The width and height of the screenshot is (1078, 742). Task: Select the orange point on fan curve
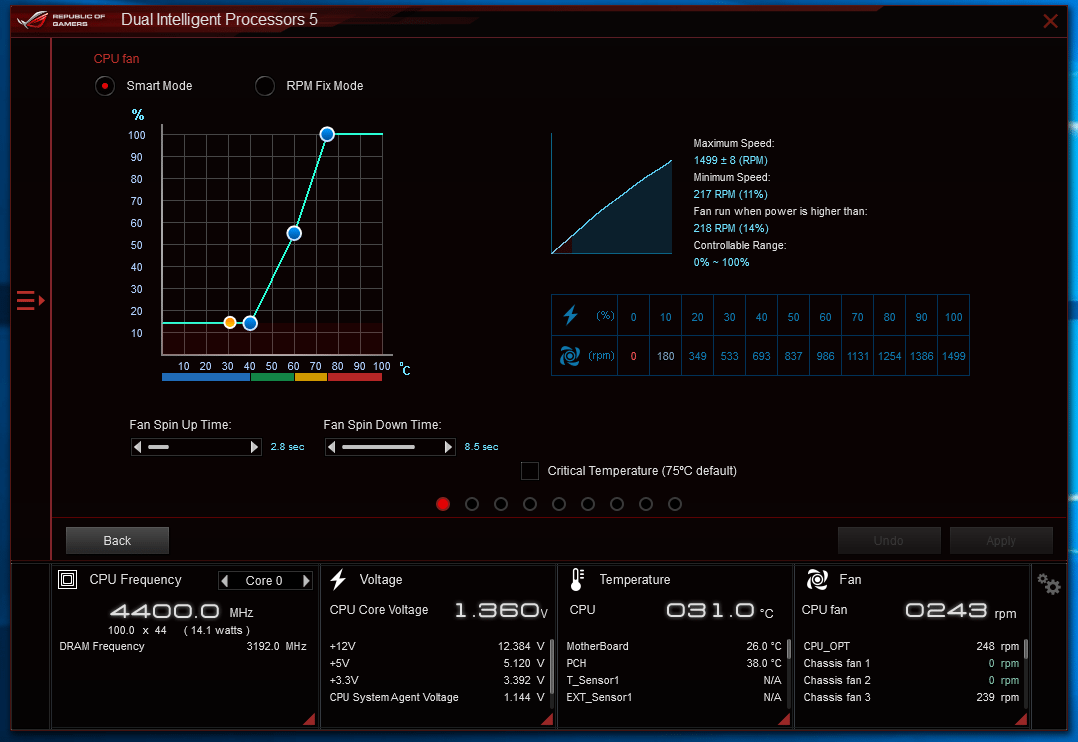[230, 323]
